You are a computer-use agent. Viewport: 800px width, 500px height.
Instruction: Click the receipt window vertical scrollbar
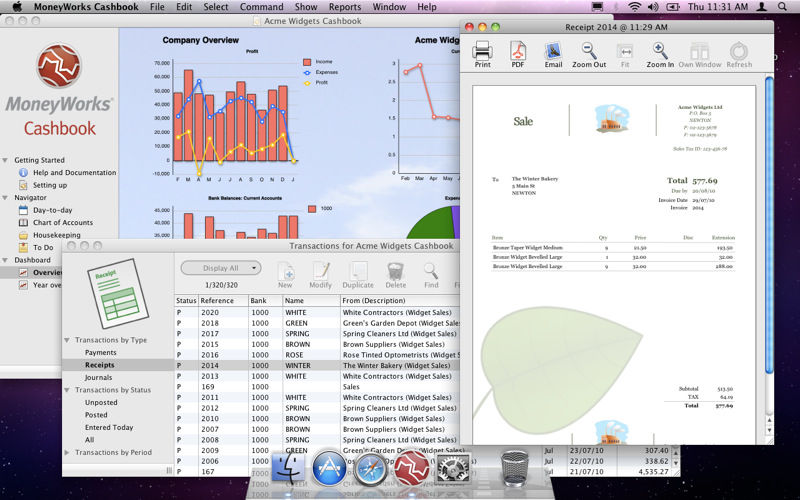[769, 224]
